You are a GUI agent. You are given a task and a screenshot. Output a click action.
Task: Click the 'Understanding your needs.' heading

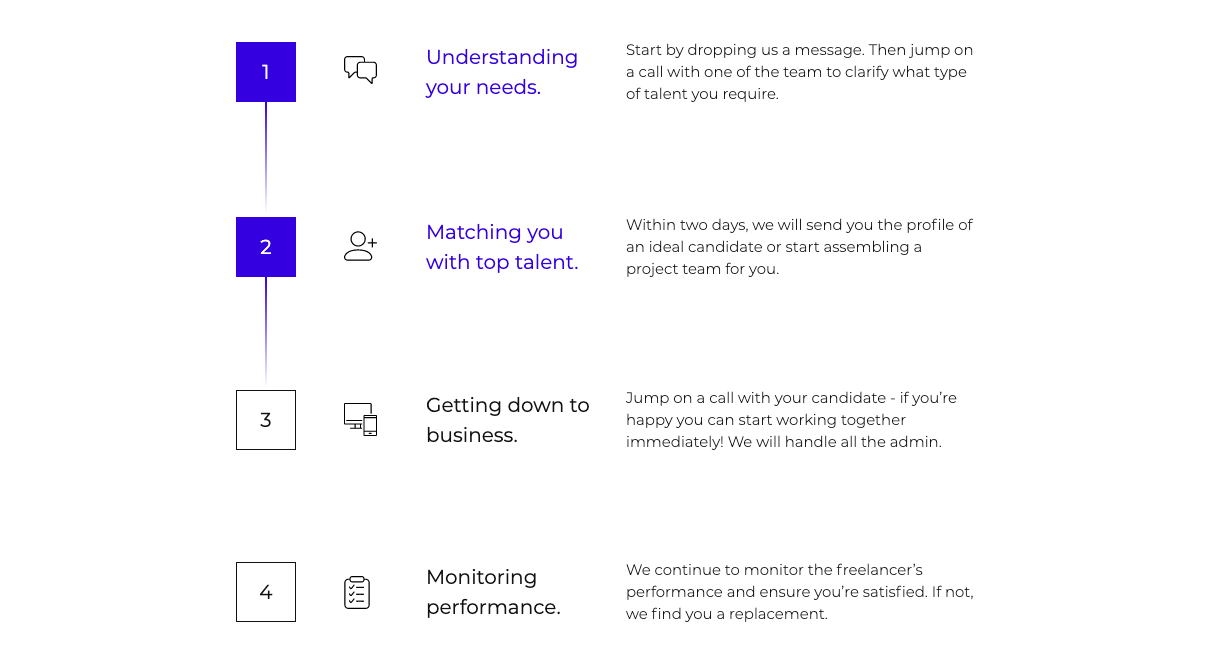pos(501,72)
